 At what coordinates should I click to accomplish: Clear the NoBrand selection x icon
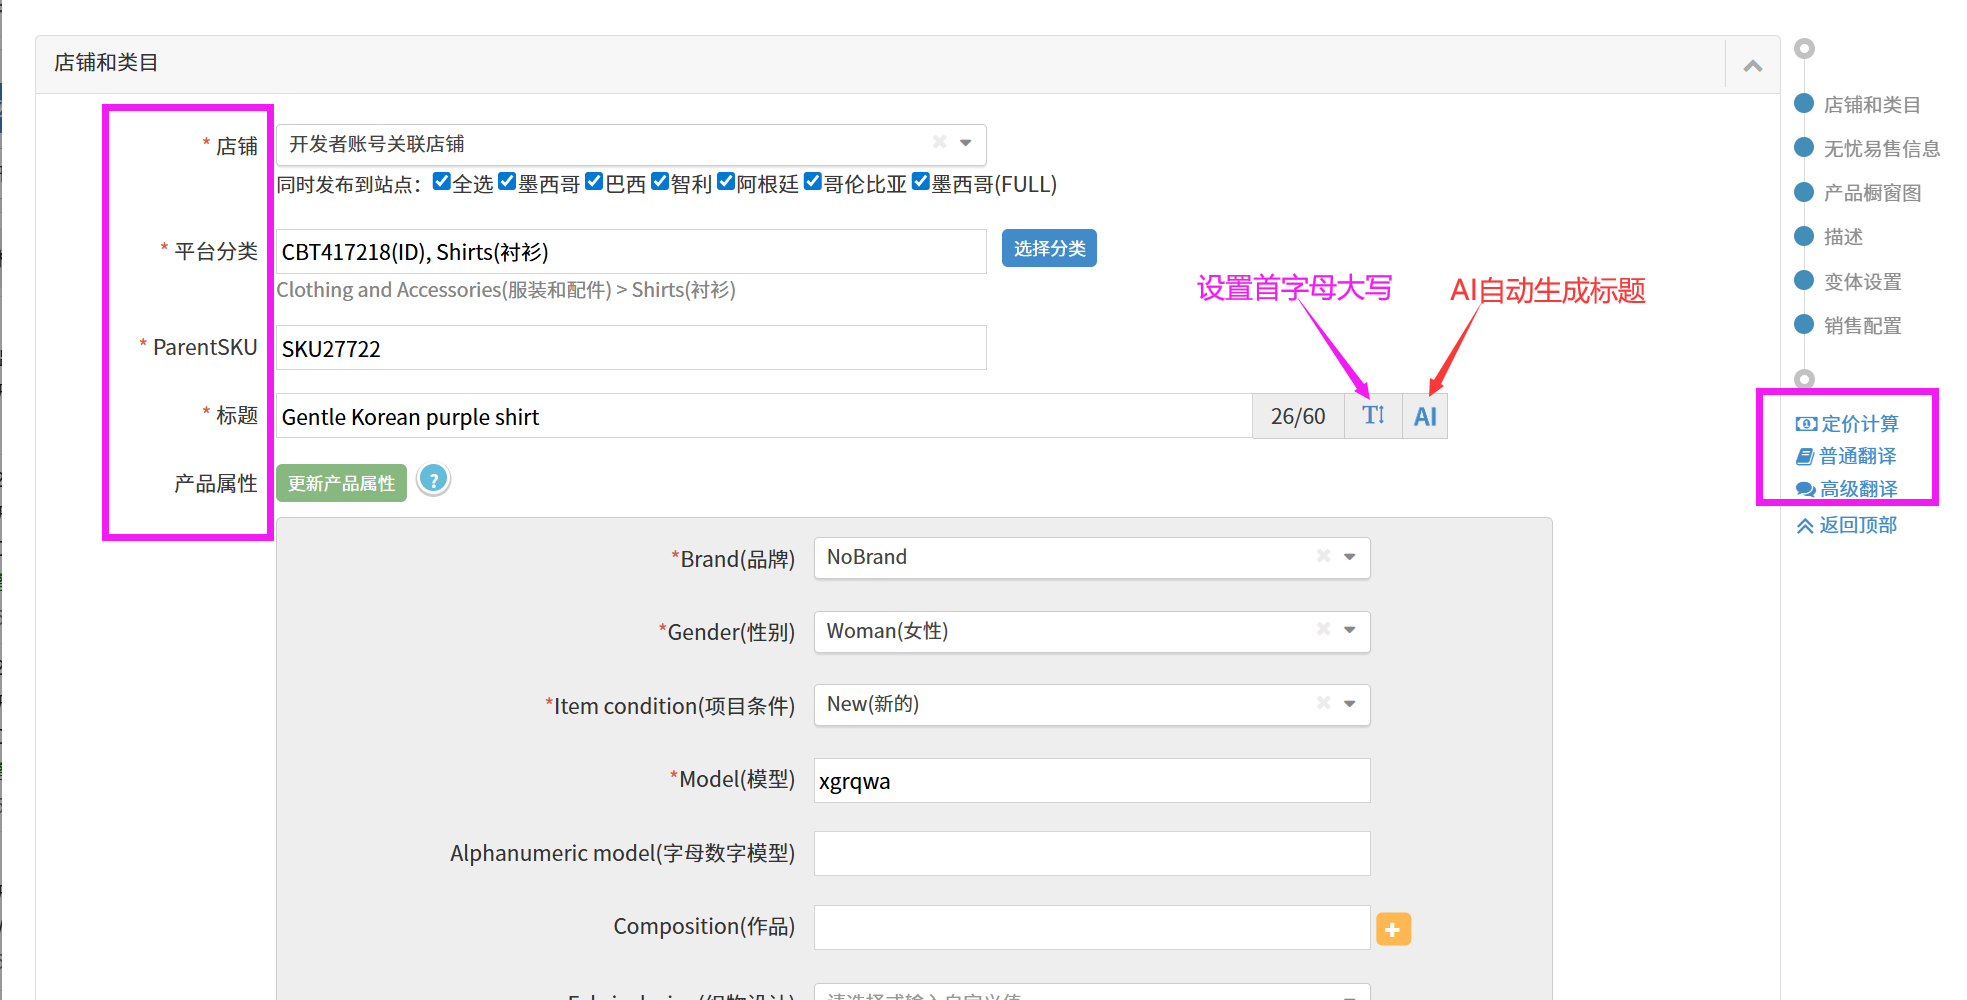click(x=1323, y=556)
